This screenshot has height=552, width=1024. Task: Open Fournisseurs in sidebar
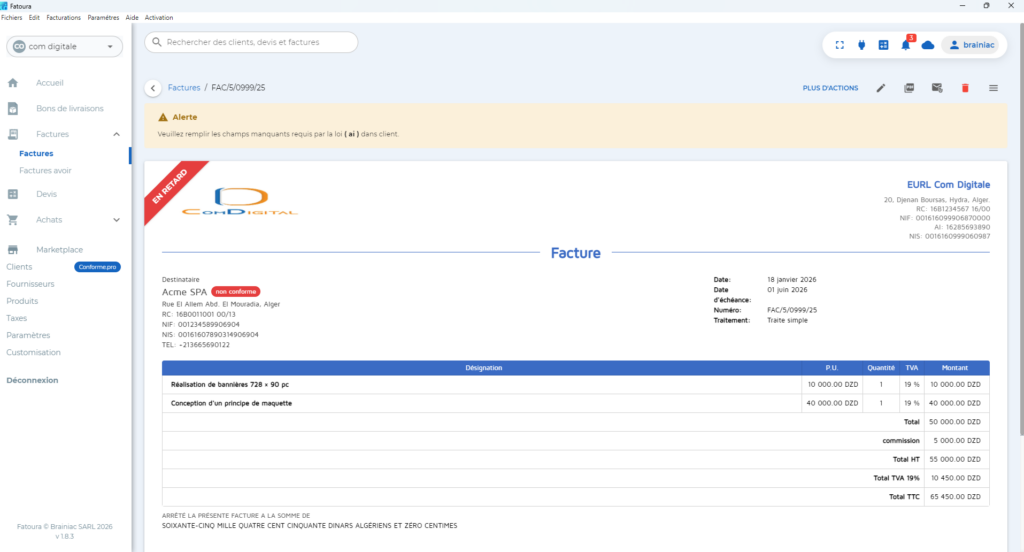point(30,284)
